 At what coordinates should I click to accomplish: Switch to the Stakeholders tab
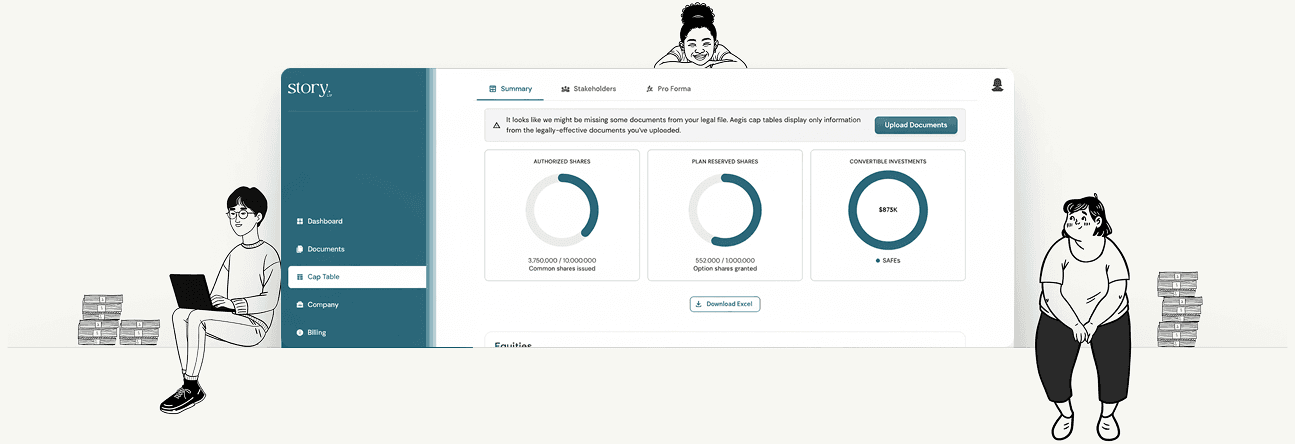tap(588, 89)
